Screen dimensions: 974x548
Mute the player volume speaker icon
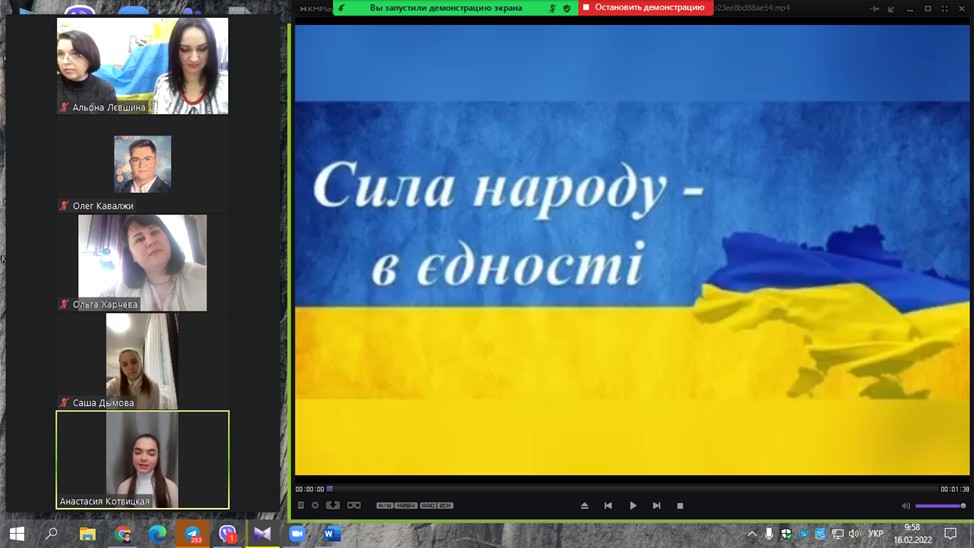tap(906, 506)
